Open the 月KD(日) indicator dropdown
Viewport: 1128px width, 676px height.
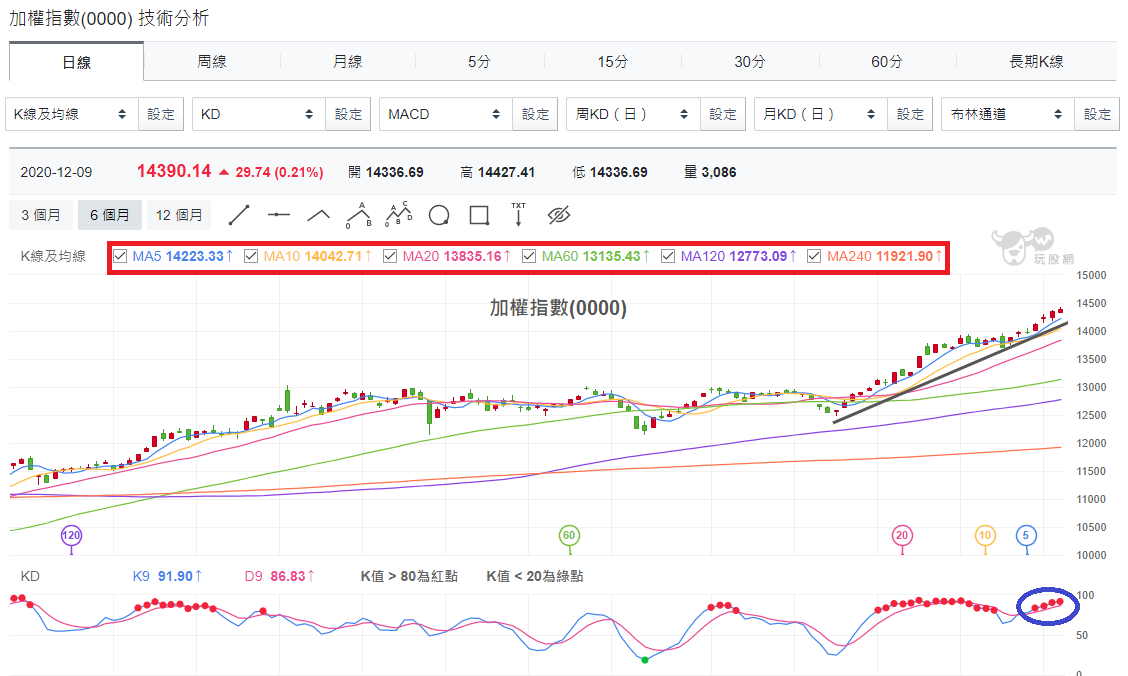pyautogui.click(x=821, y=114)
